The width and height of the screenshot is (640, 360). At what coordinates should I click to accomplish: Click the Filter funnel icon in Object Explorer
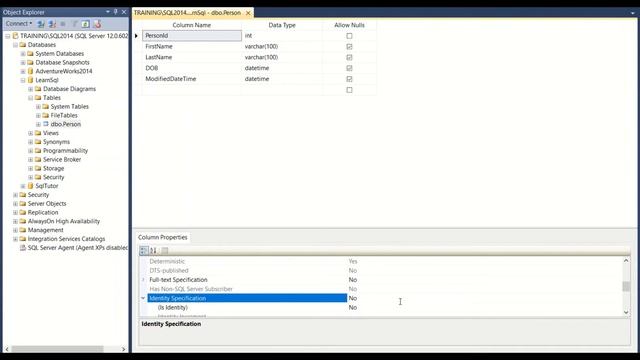click(x=74, y=24)
